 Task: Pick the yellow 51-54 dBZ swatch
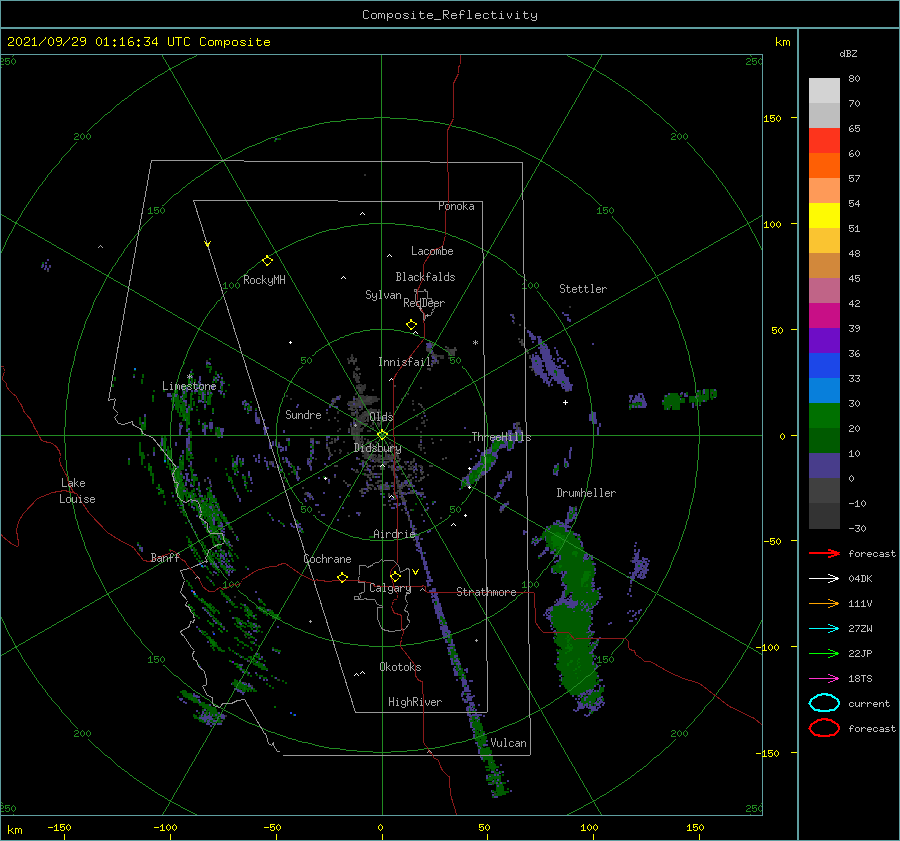(824, 216)
